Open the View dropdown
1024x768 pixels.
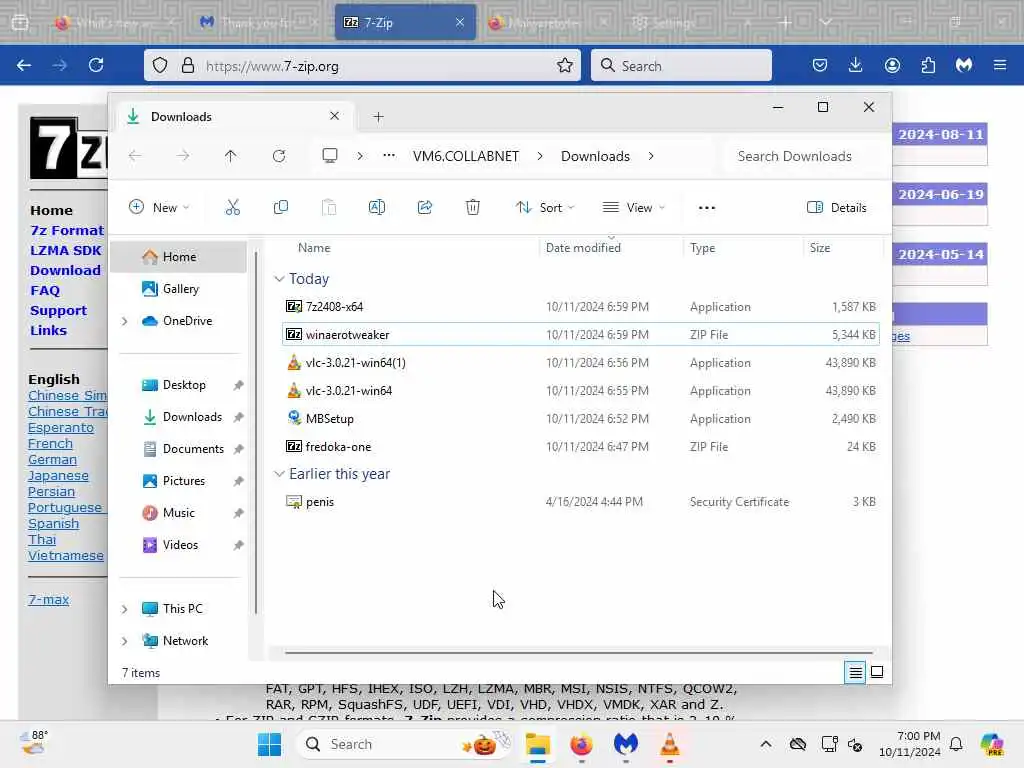pos(633,208)
